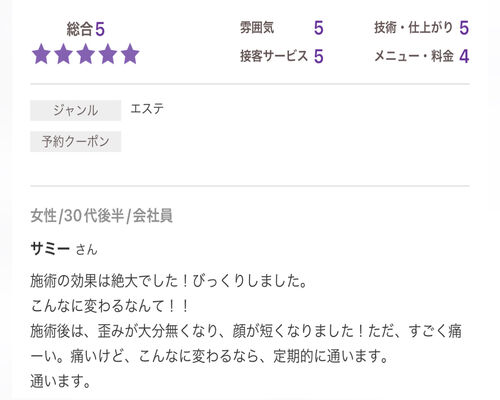The width and height of the screenshot is (500, 400).
Task: Click the メニュー・料金 score 4
Action: click(x=464, y=56)
